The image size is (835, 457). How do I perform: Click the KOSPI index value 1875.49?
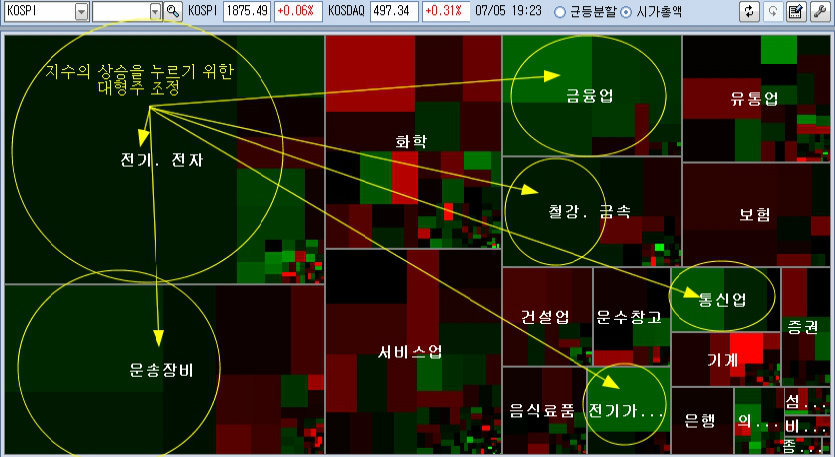pos(247,11)
